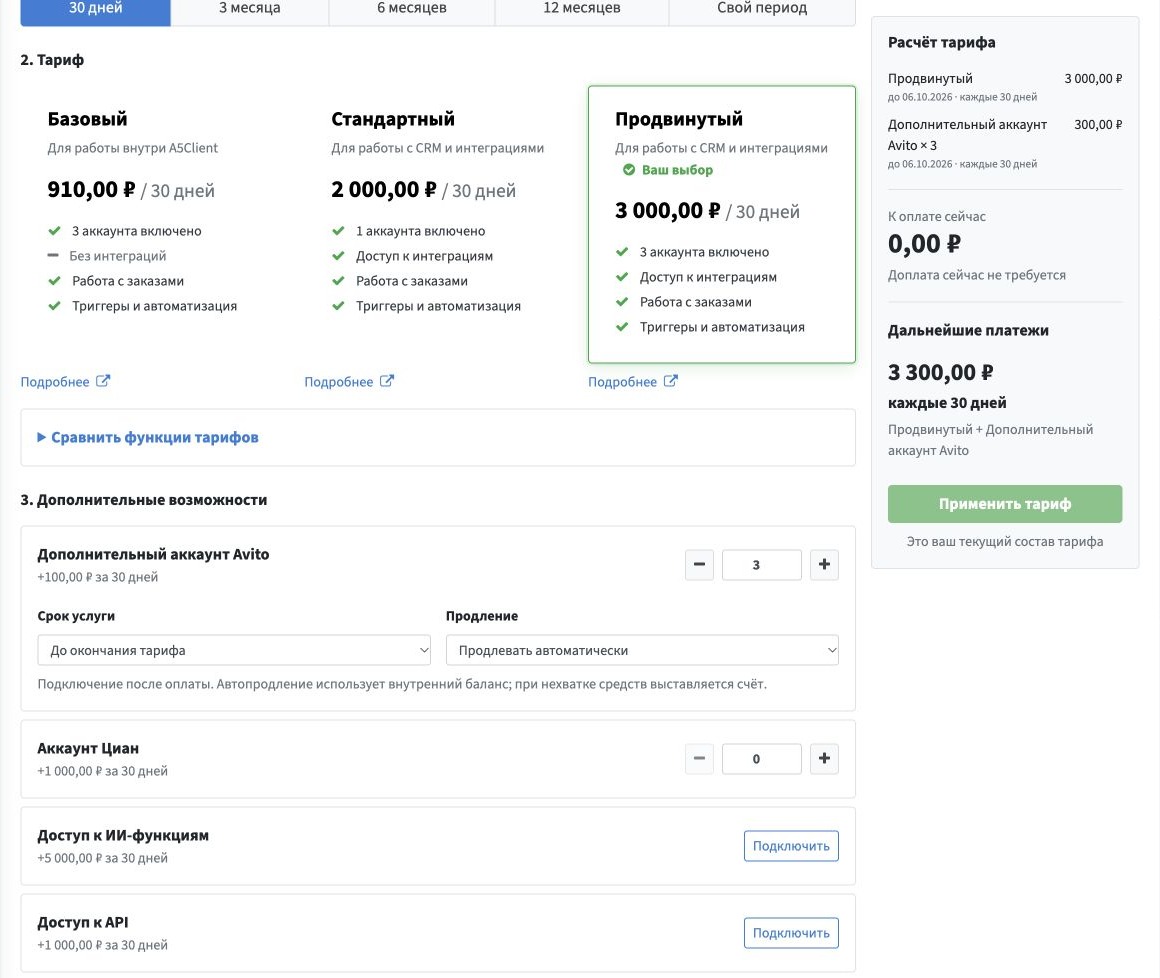Choose the Стандартный tariff card

[438, 224]
